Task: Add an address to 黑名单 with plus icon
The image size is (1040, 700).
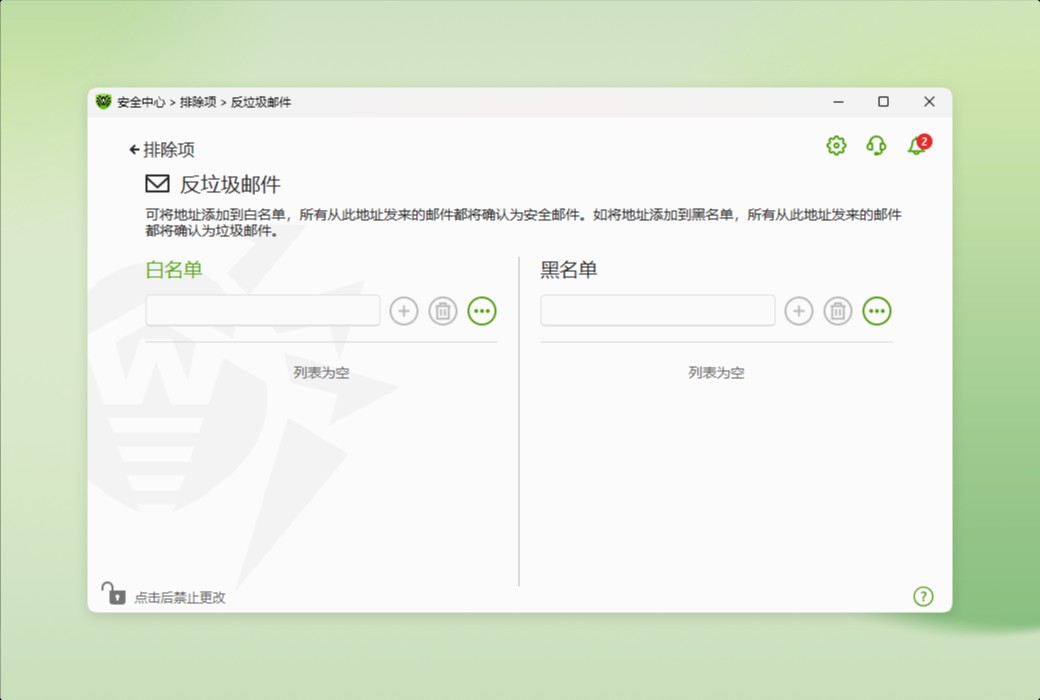Action: pos(799,311)
